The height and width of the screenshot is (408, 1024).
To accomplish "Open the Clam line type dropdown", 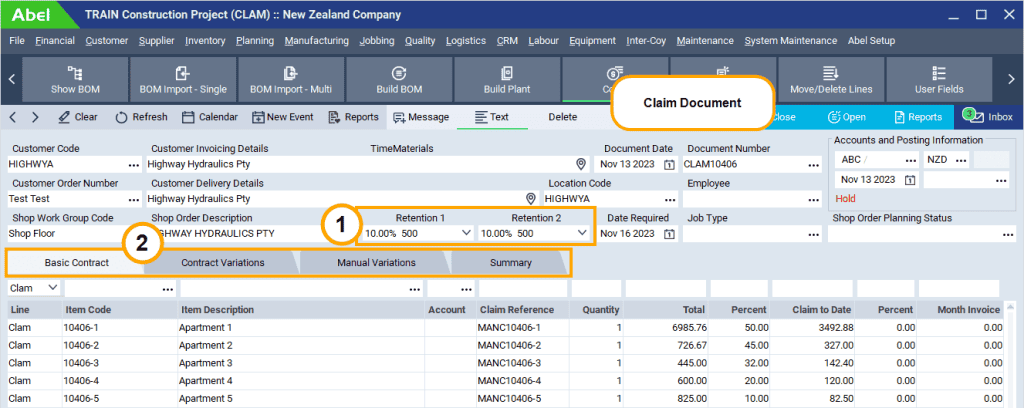I will pos(51,288).
